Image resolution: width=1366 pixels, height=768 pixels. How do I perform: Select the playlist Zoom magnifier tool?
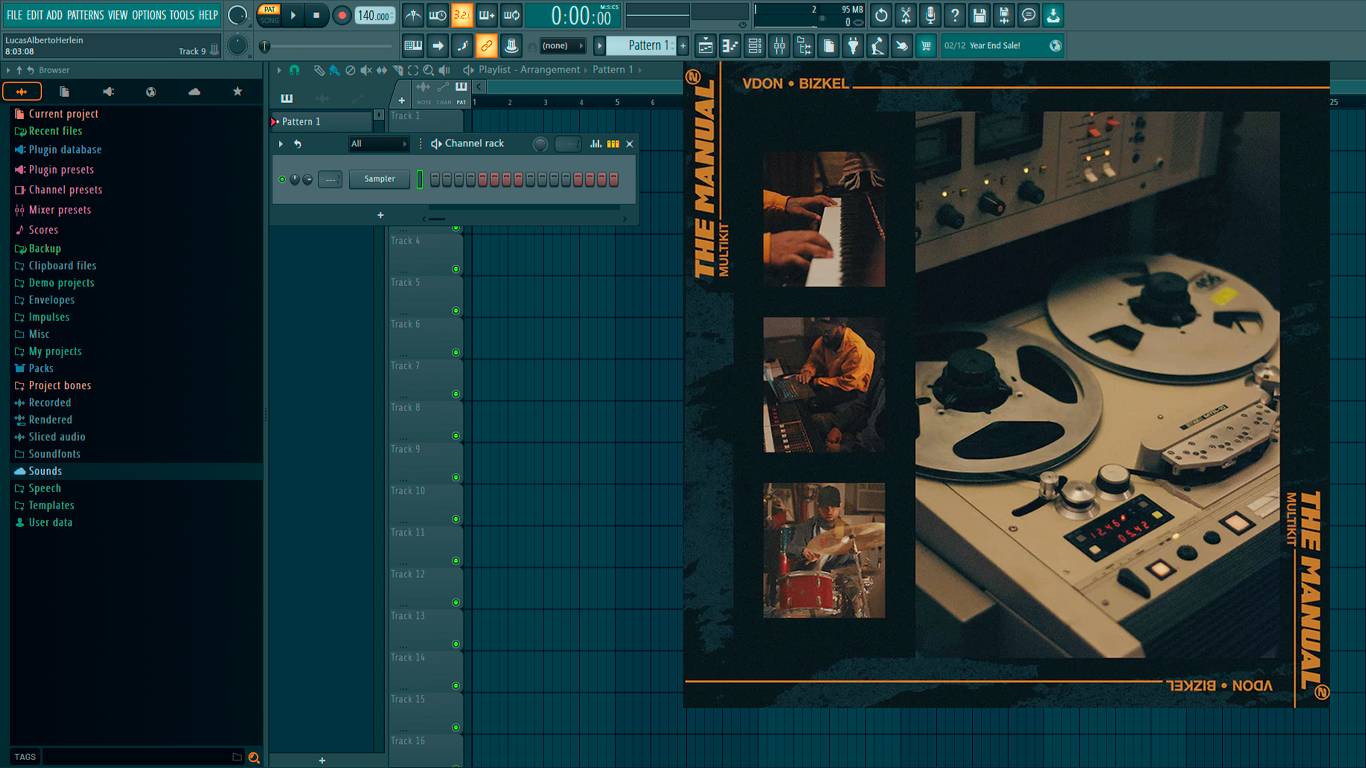coord(428,70)
